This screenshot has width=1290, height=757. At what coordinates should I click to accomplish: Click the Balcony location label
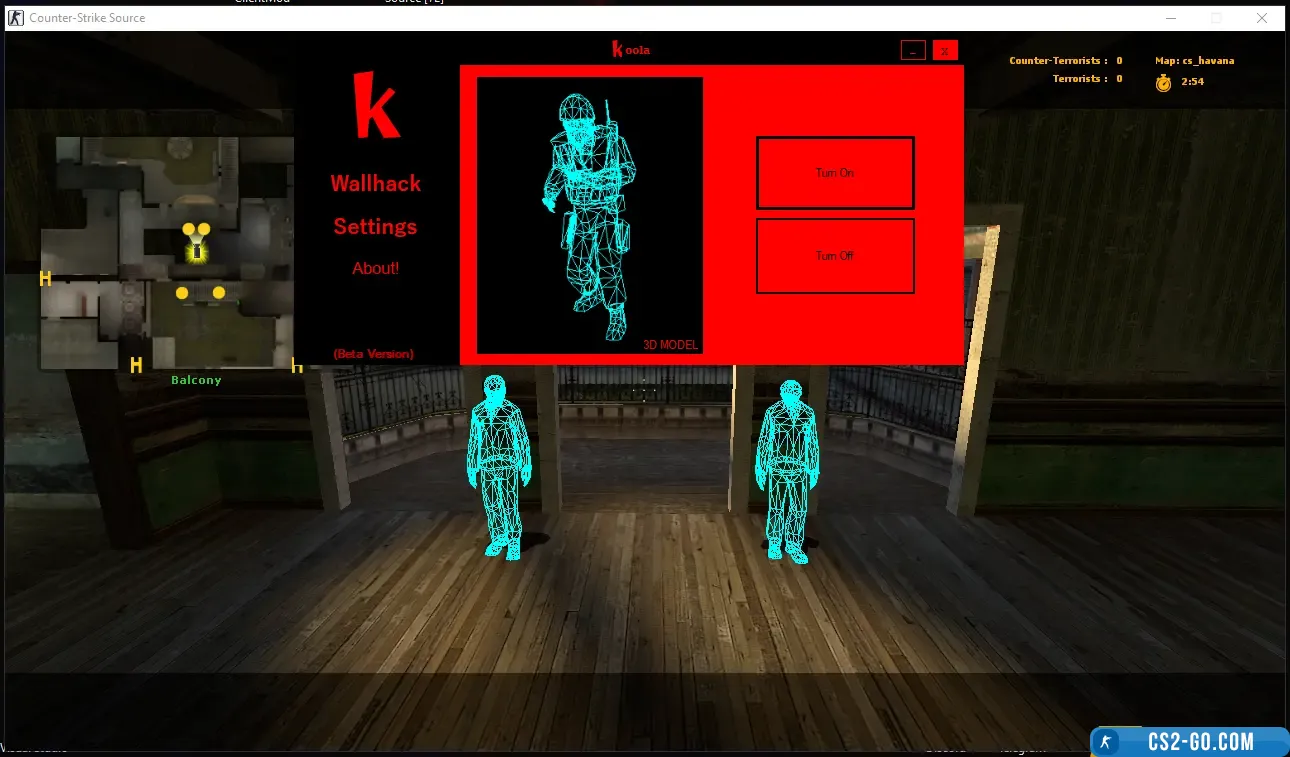(x=196, y=380)
